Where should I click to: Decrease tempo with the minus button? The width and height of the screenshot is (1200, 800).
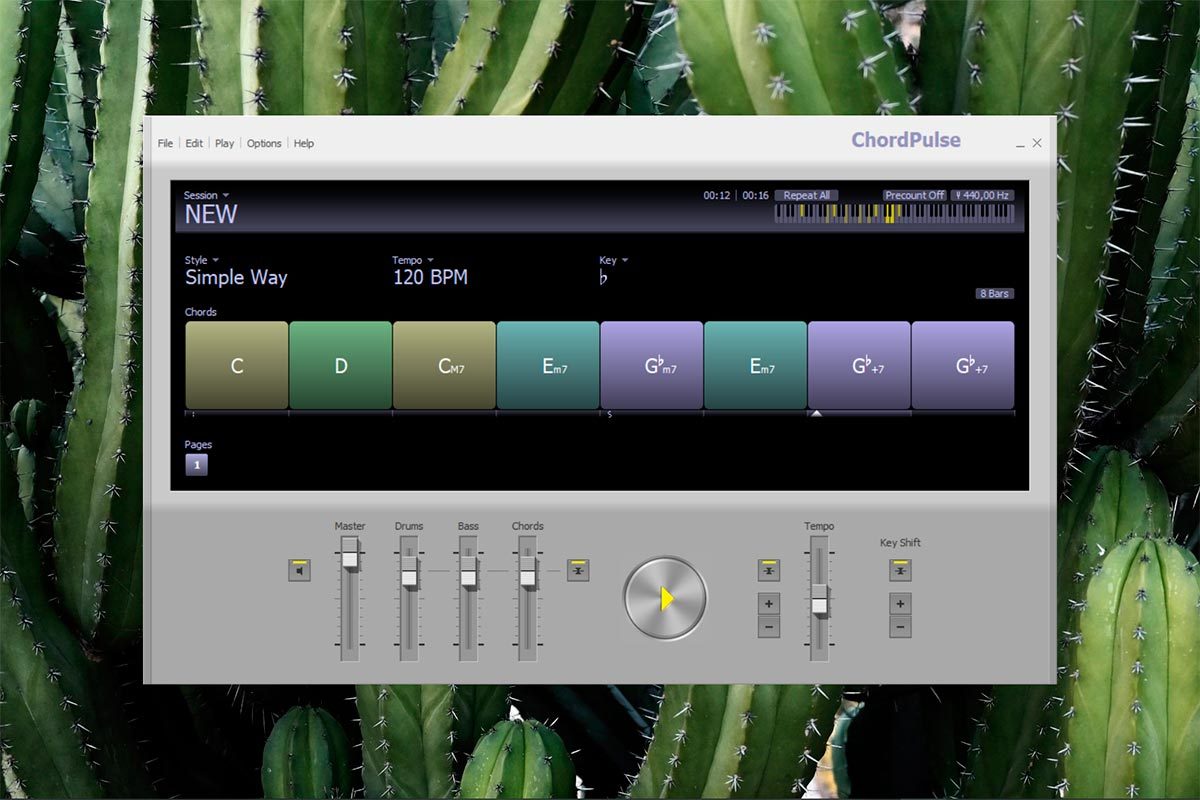[769, 627]
